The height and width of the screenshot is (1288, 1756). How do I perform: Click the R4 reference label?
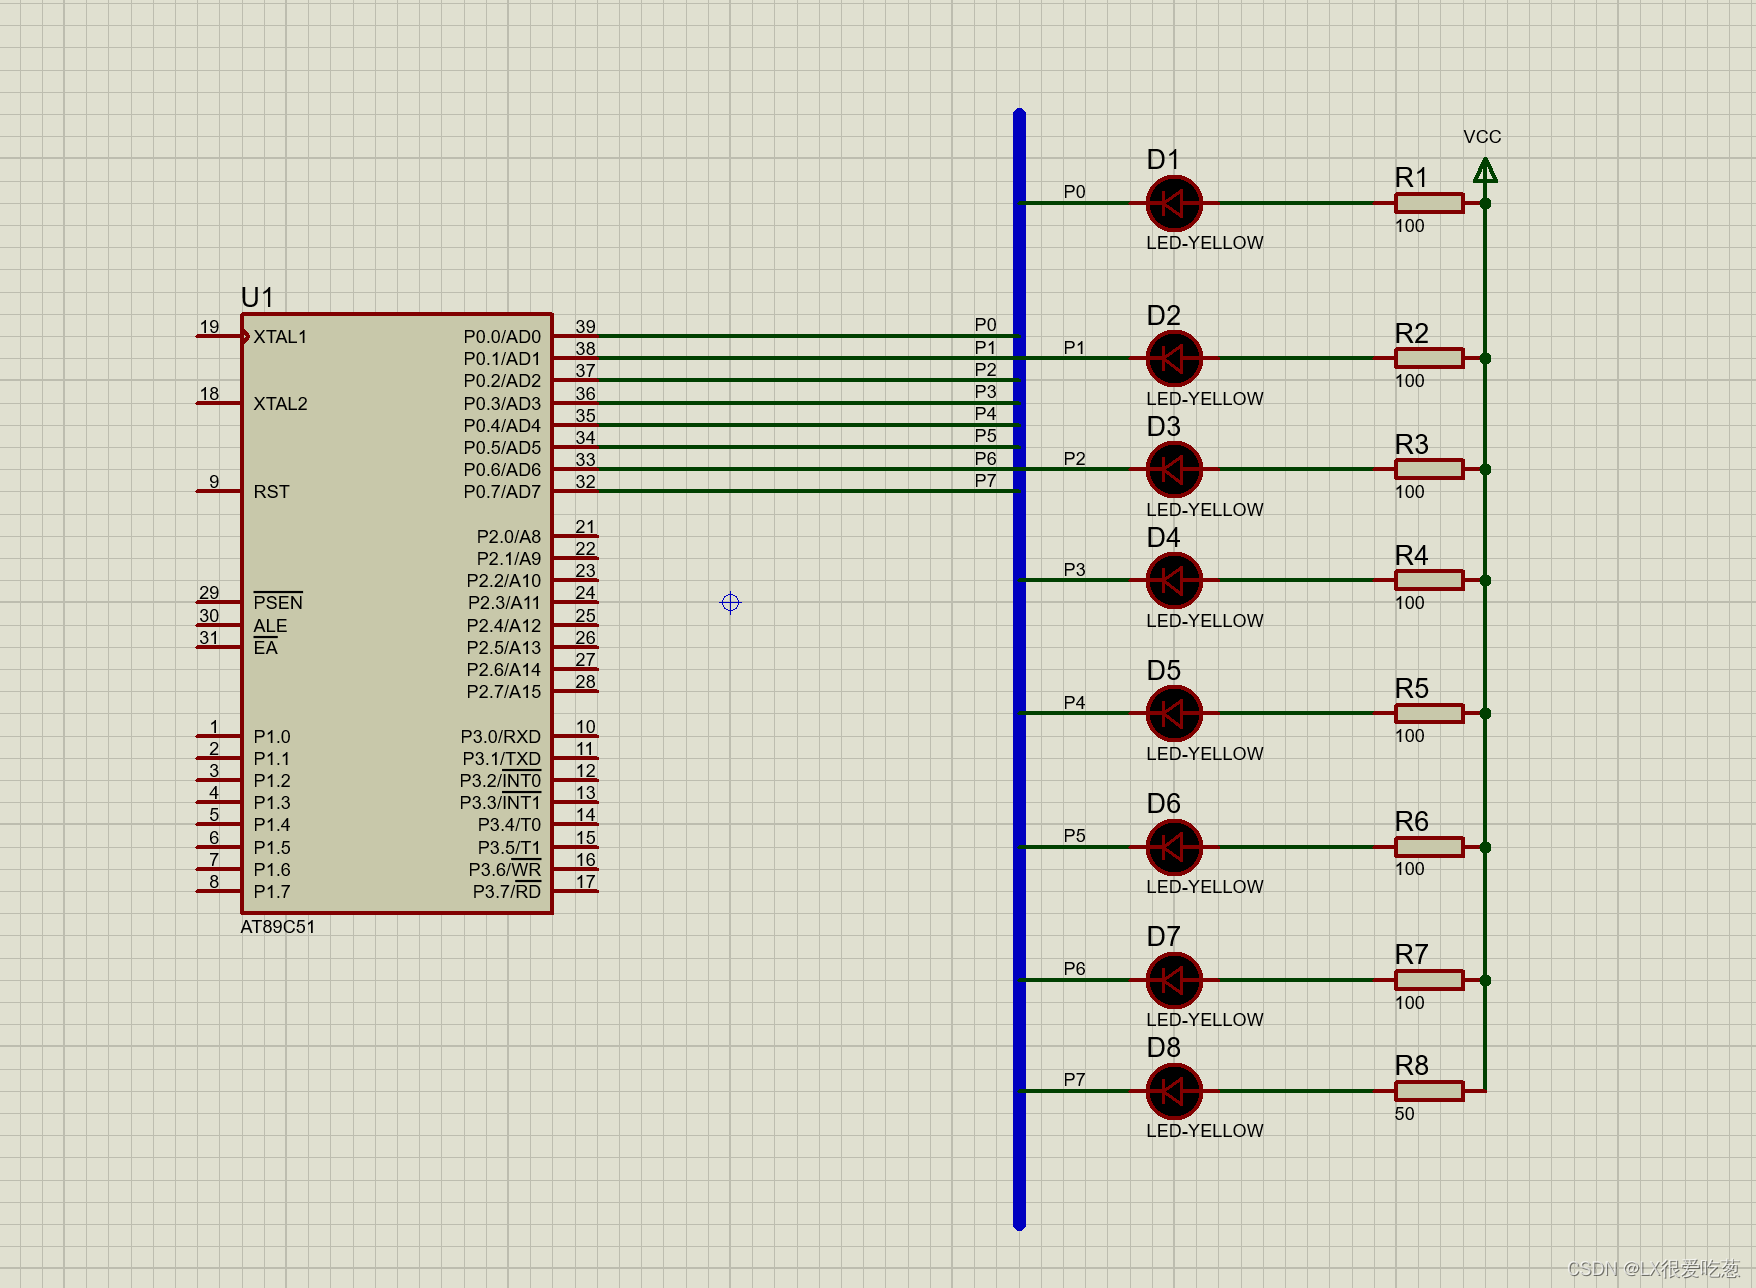1412,555
